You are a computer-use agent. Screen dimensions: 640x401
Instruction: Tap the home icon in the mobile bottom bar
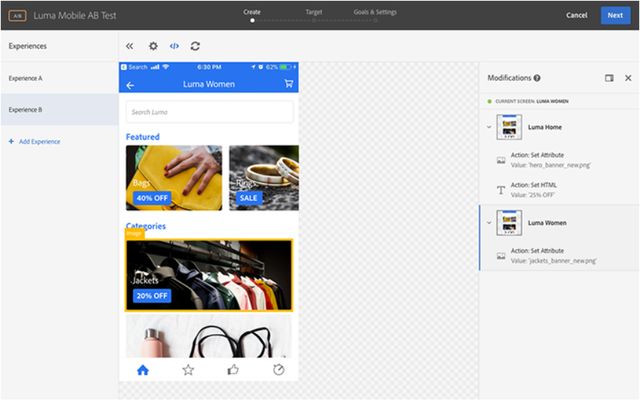(x=143, y=370)
